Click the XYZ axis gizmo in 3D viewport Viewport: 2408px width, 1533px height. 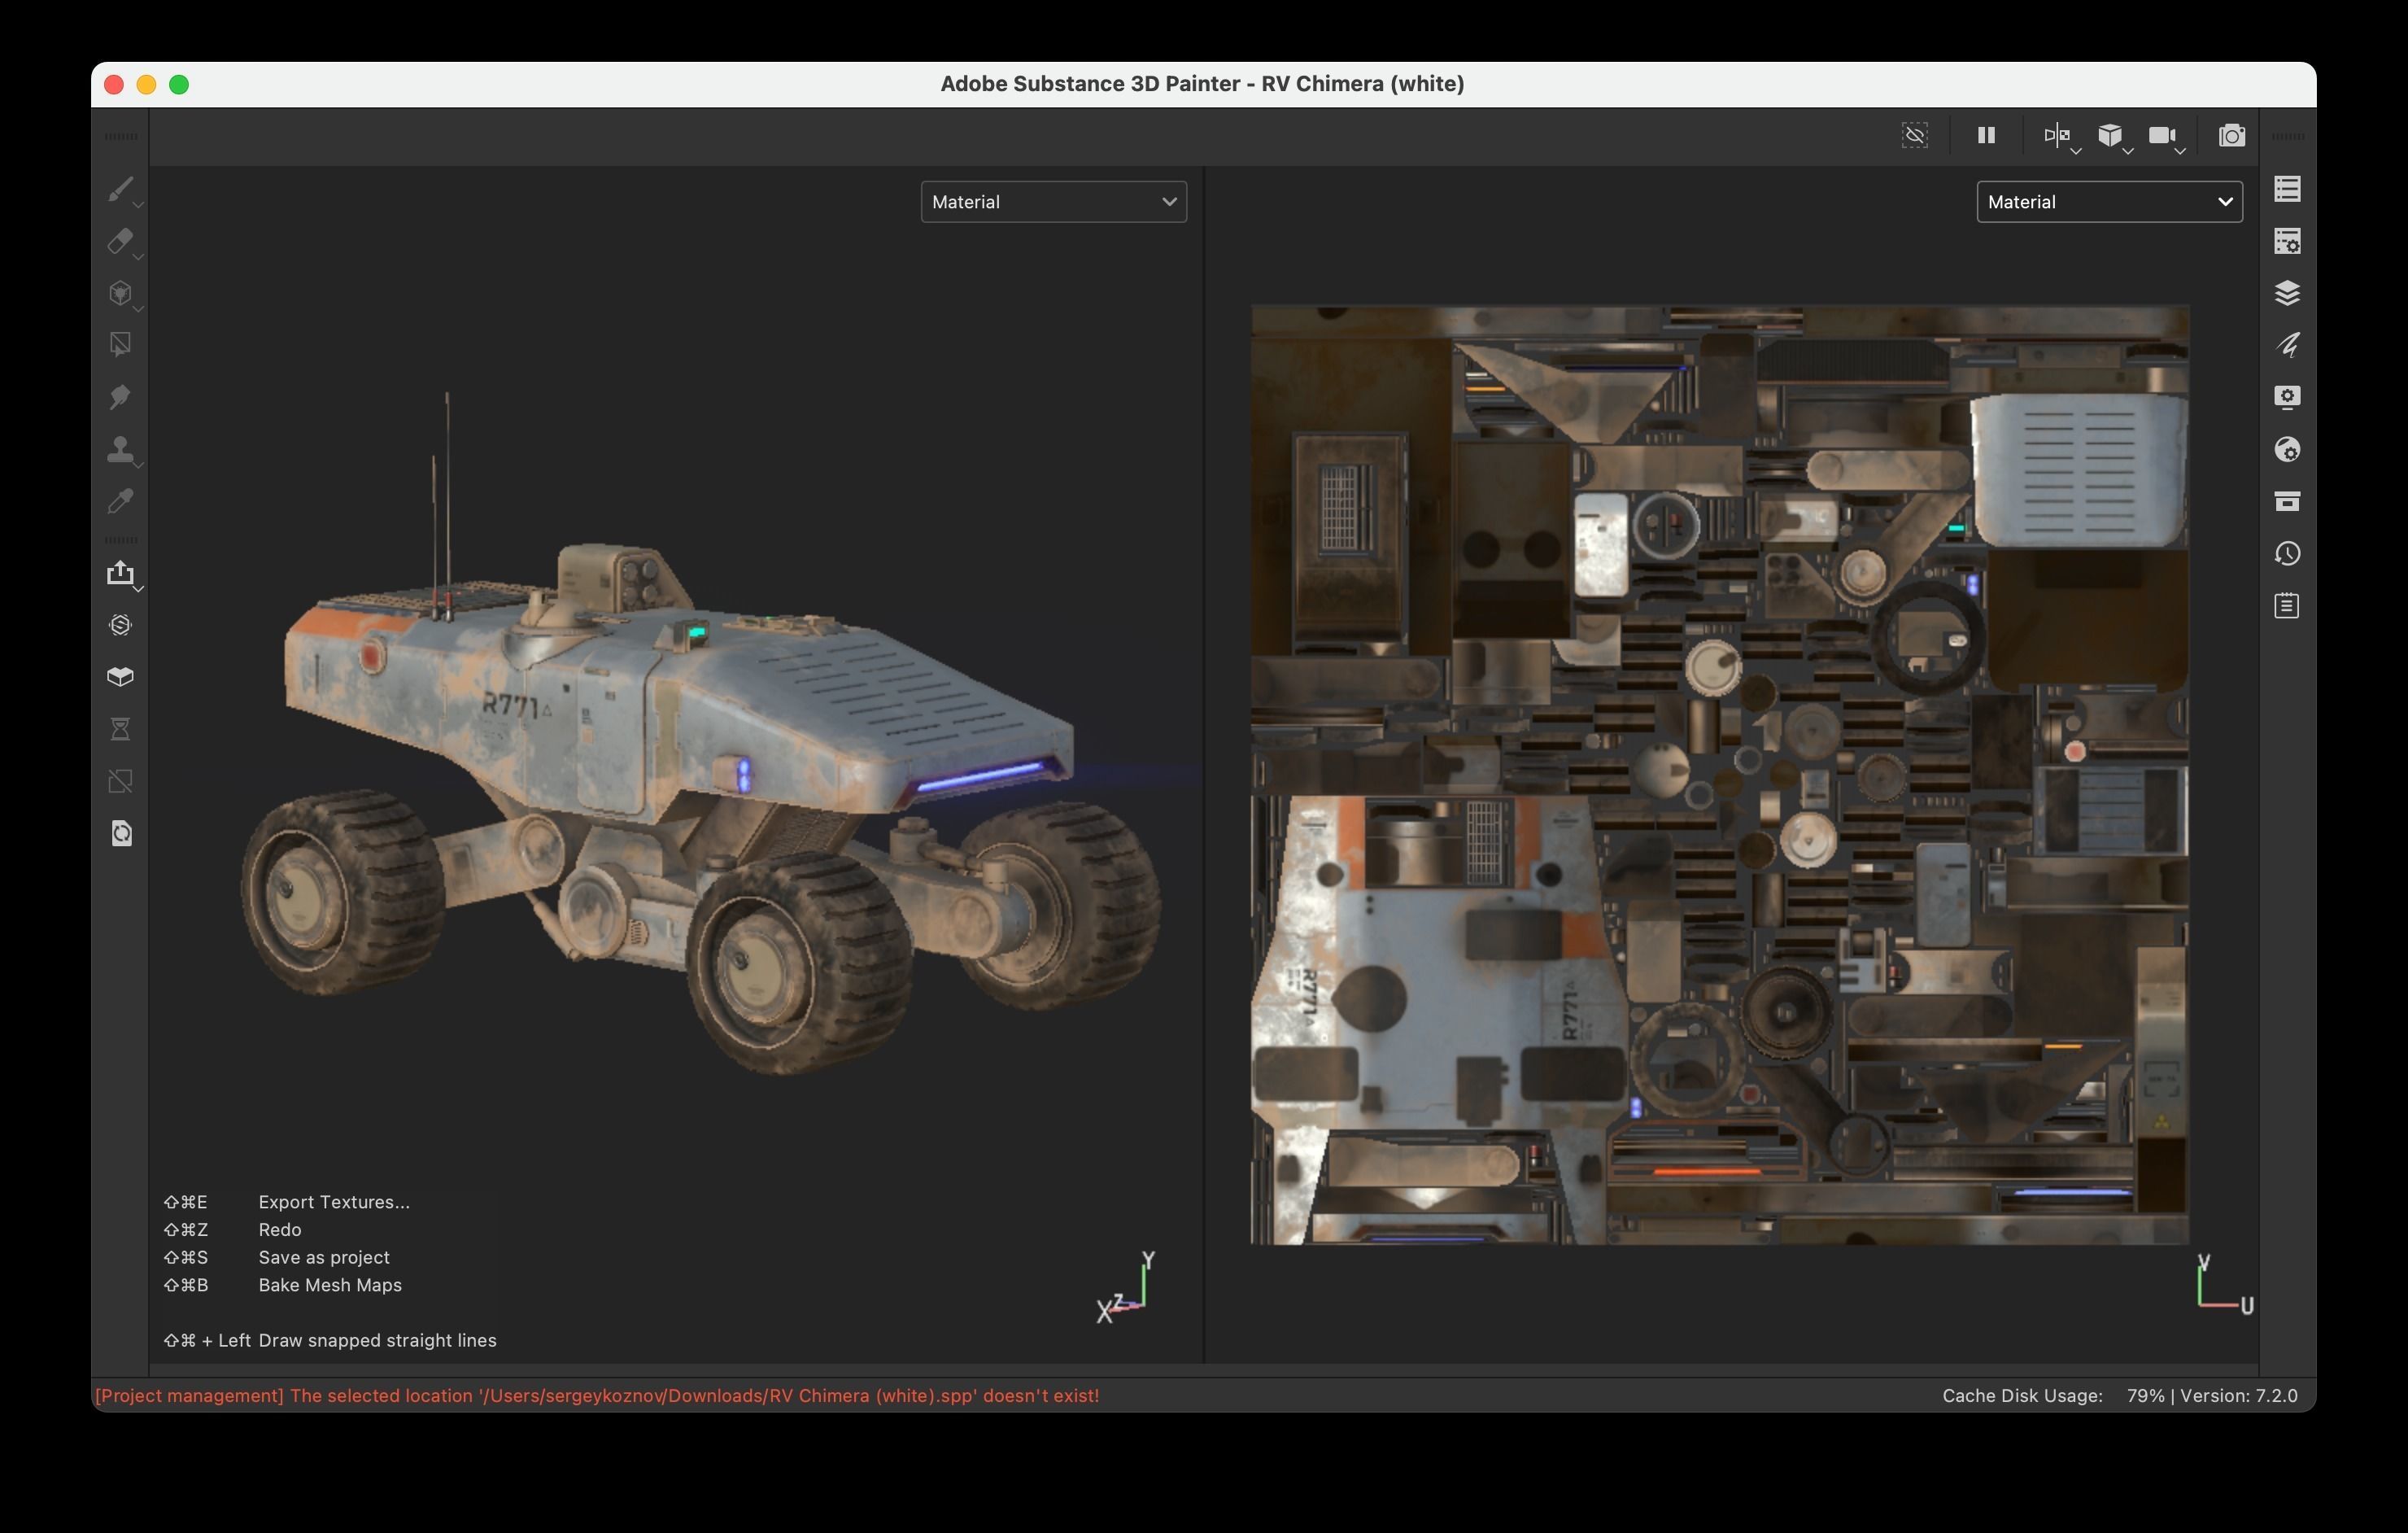click(x=1126, y=1287)
